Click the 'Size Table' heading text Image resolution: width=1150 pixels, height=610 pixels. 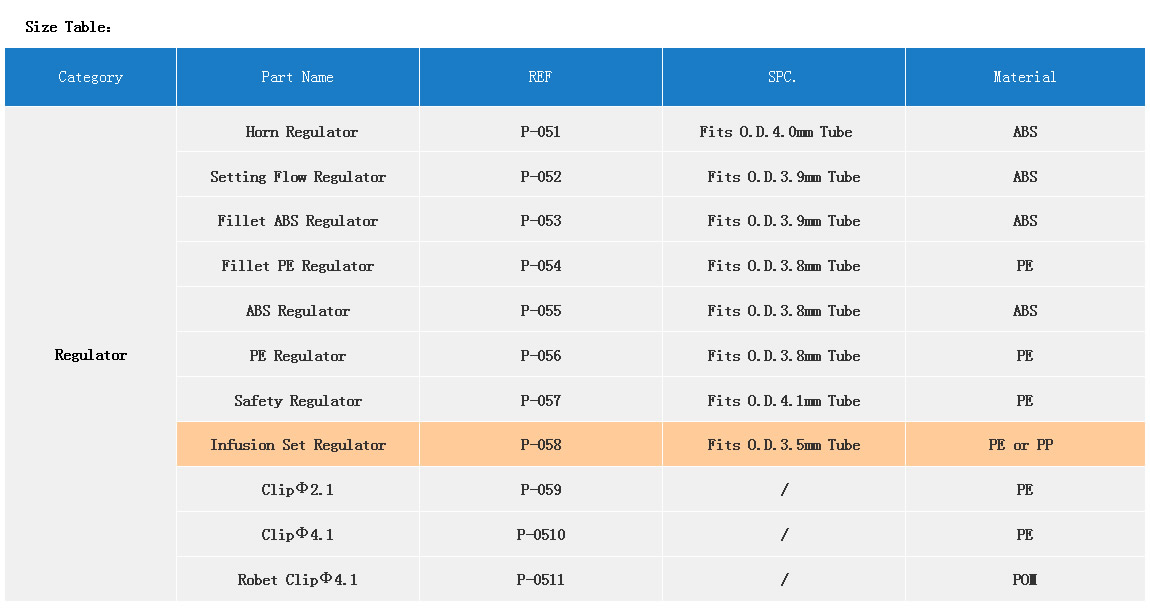tap(68, 27)
